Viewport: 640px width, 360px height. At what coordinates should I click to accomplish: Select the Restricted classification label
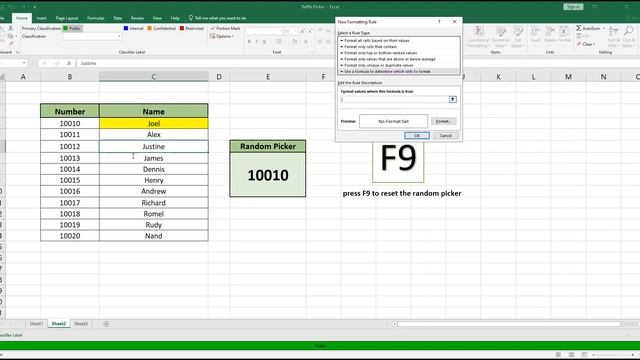[x=191, y=28]
